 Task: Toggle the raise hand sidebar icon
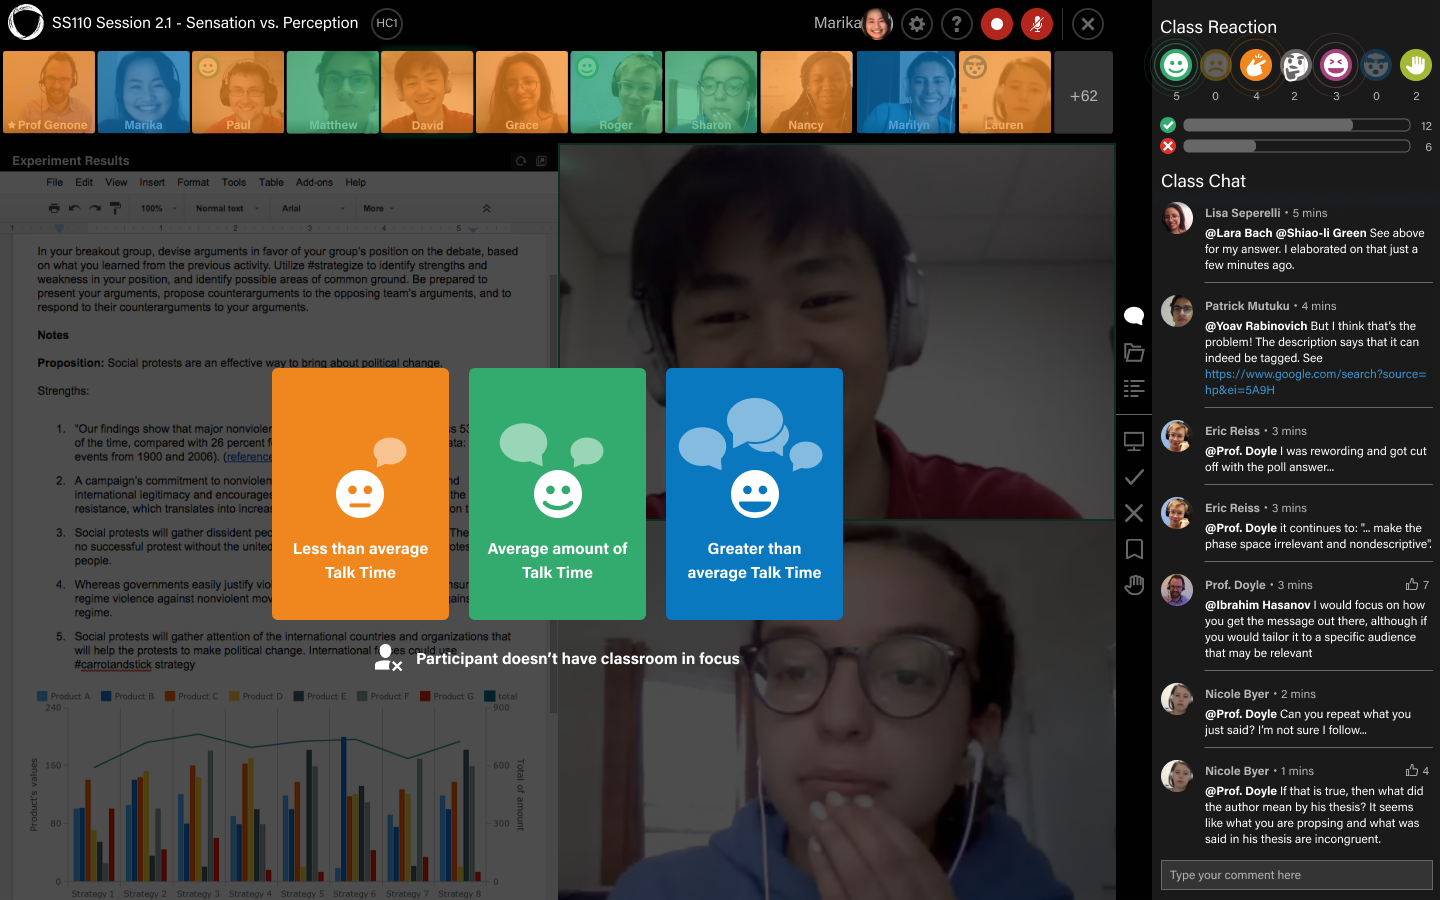coord(1134,585)
